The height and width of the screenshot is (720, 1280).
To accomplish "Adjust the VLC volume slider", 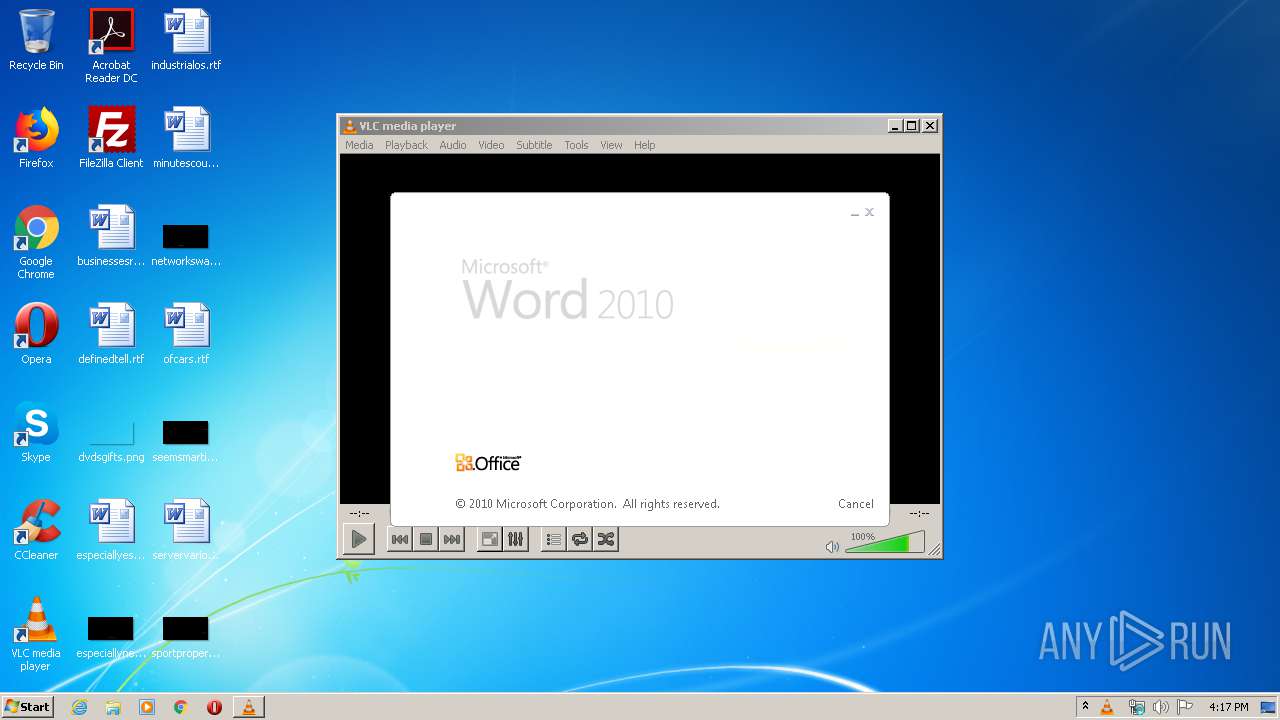I will point(884,542).
